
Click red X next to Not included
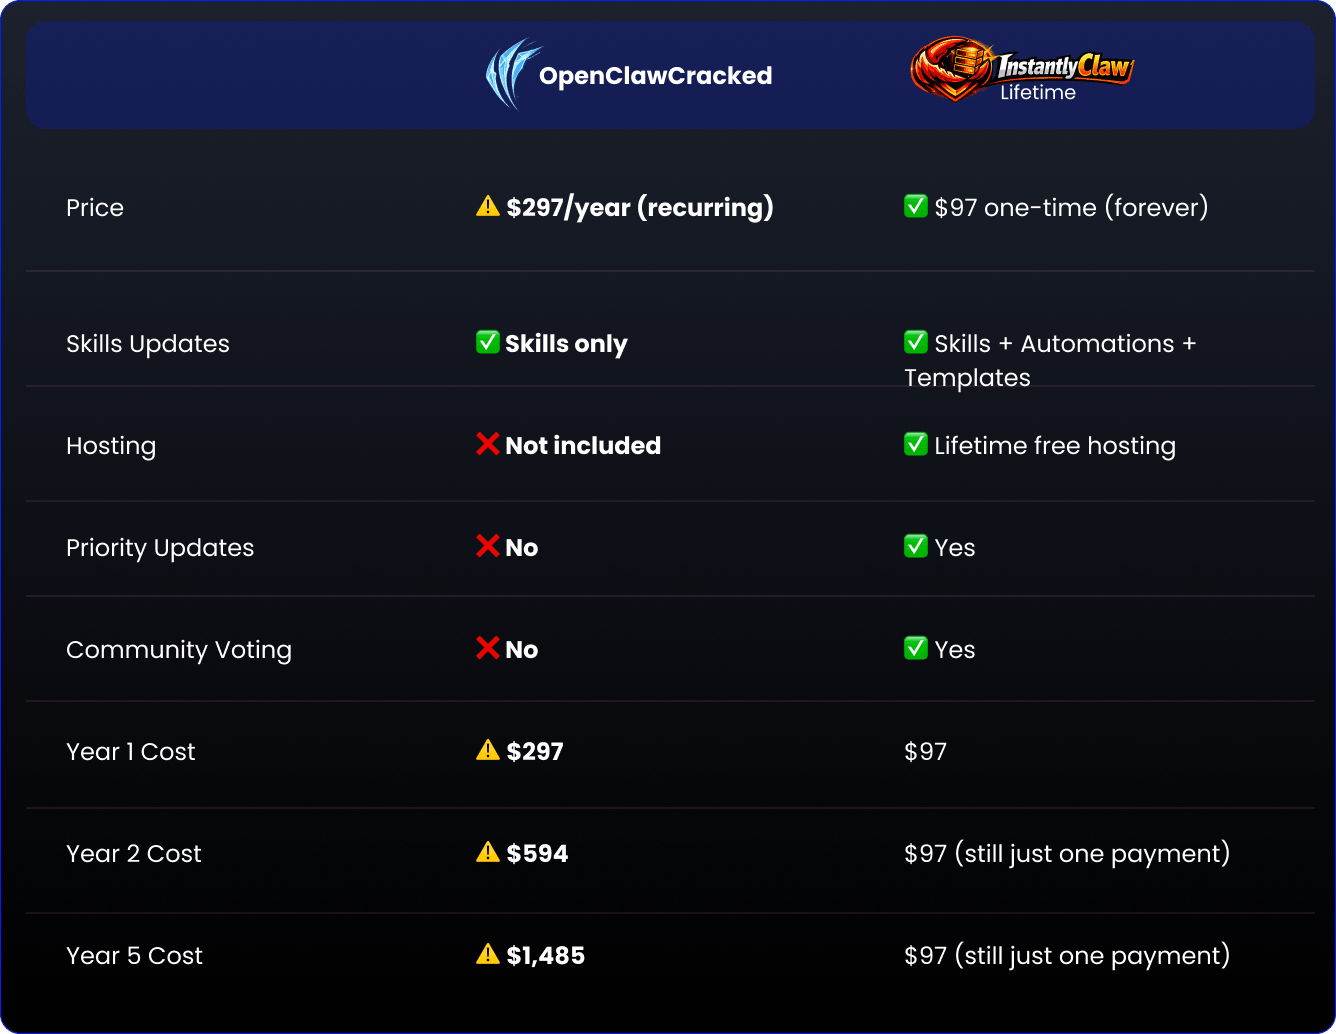(x=488, y=445)
